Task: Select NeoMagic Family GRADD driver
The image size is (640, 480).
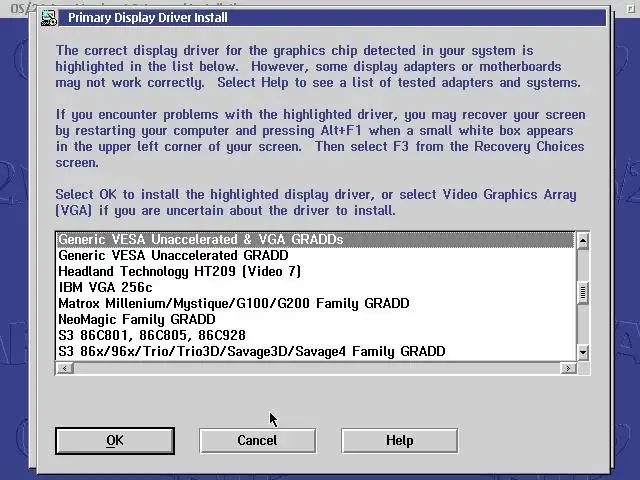Action: (316, 319)
